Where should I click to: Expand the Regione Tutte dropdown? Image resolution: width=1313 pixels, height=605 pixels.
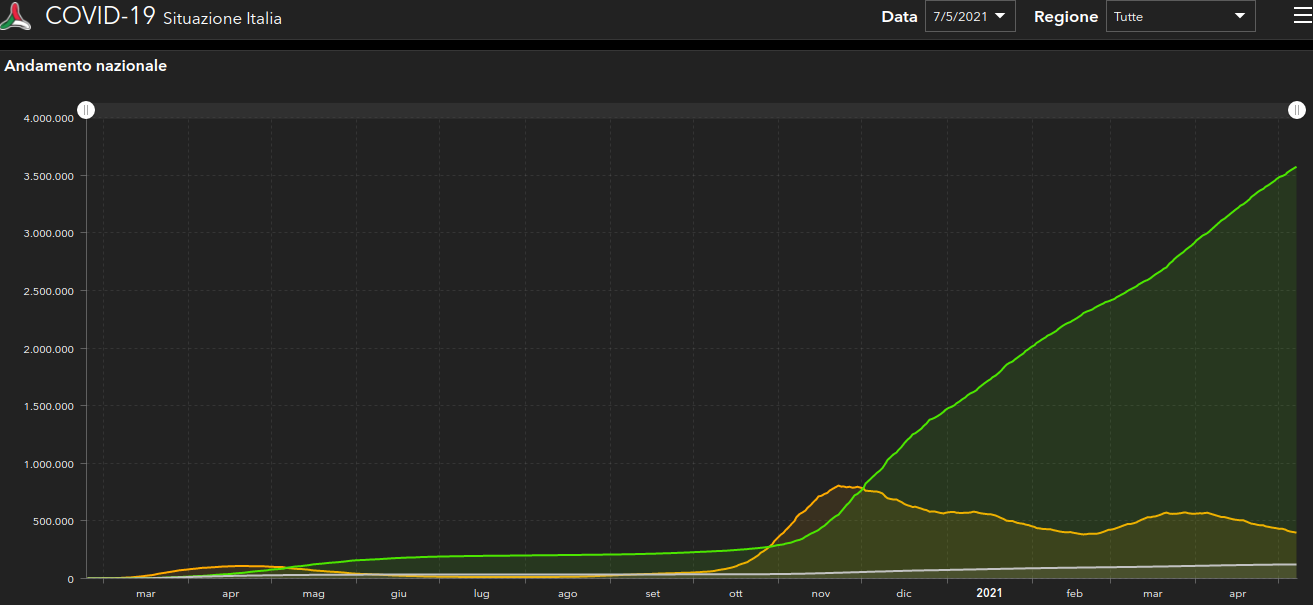(1180, 16)
